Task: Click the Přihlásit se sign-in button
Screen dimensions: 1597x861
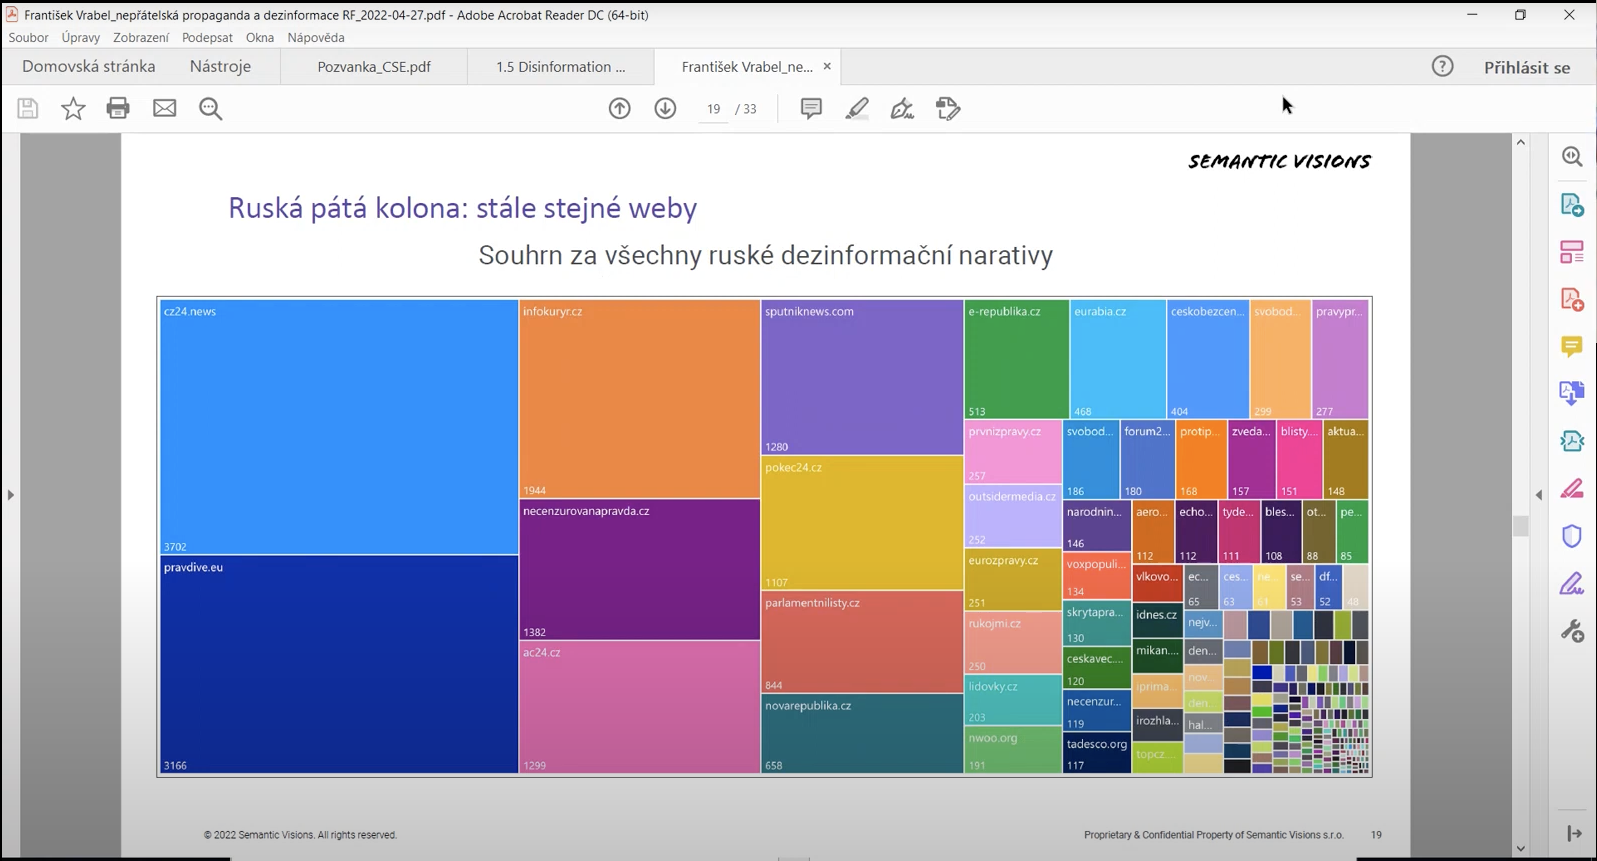Action: click(x=1527, y=67)
